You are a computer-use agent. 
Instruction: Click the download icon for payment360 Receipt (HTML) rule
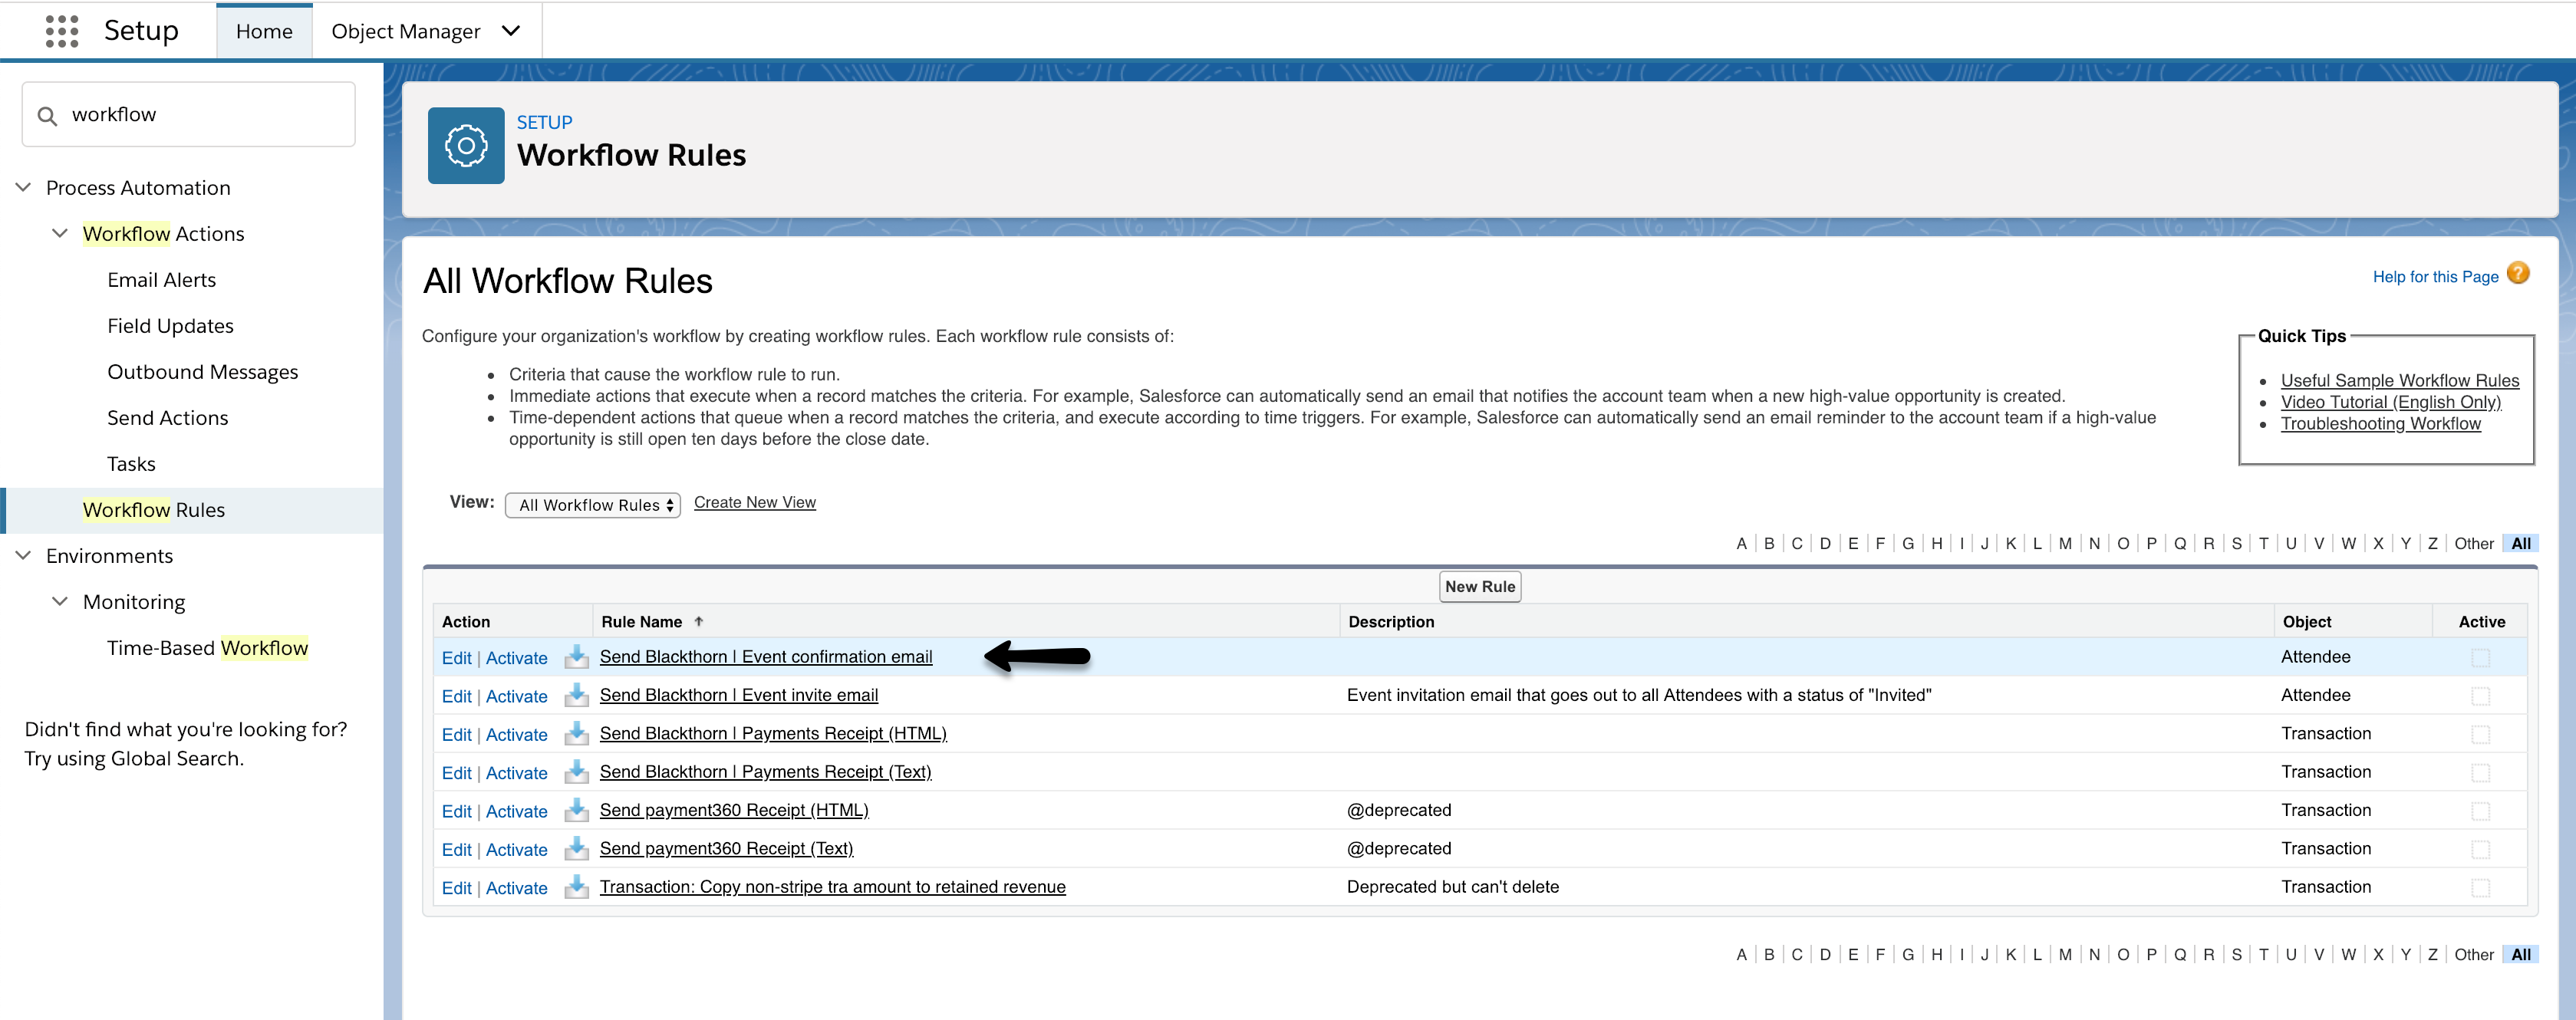(576, 810)
